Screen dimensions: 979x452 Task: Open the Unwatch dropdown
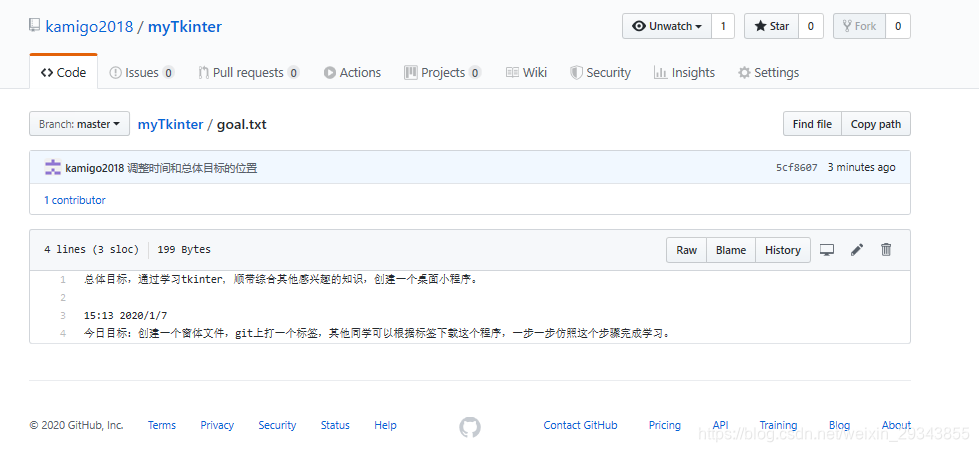point(667,26)
